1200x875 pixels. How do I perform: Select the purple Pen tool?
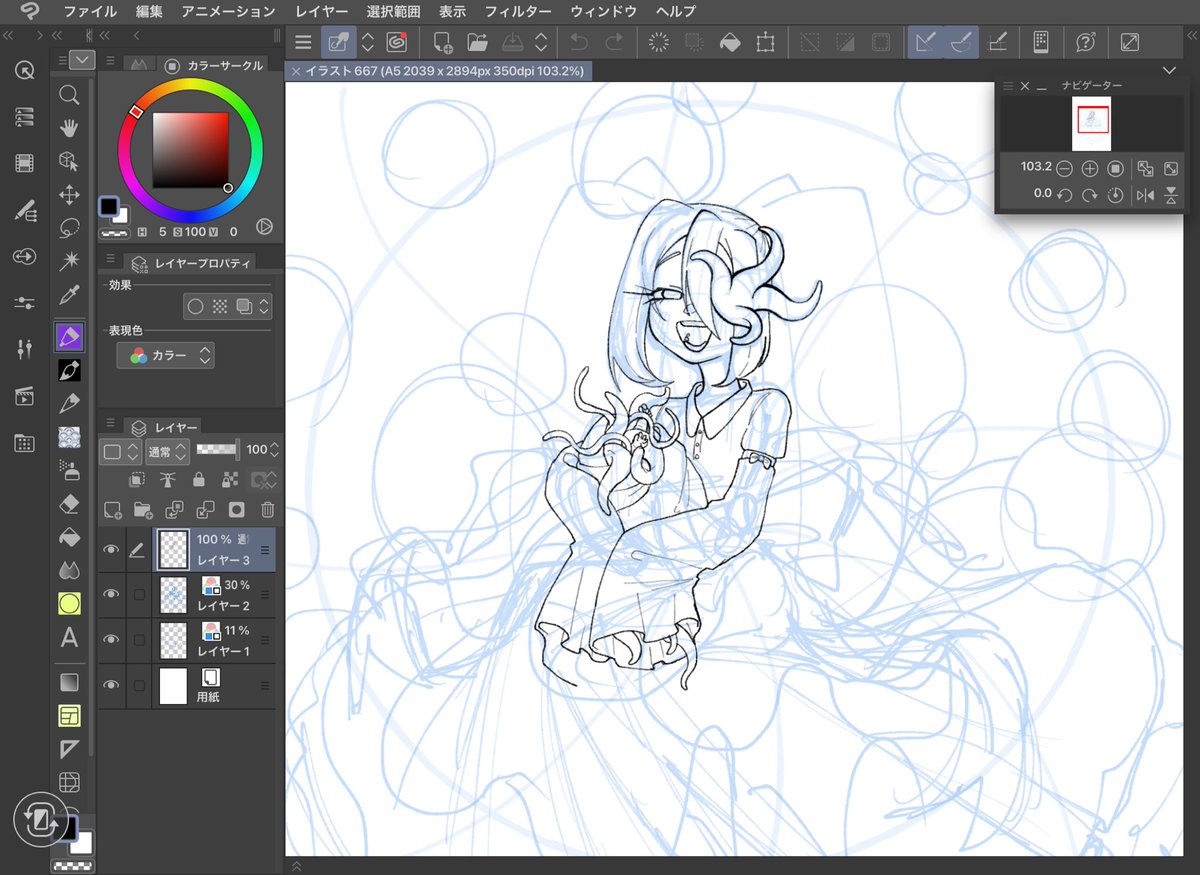(69, 336)
